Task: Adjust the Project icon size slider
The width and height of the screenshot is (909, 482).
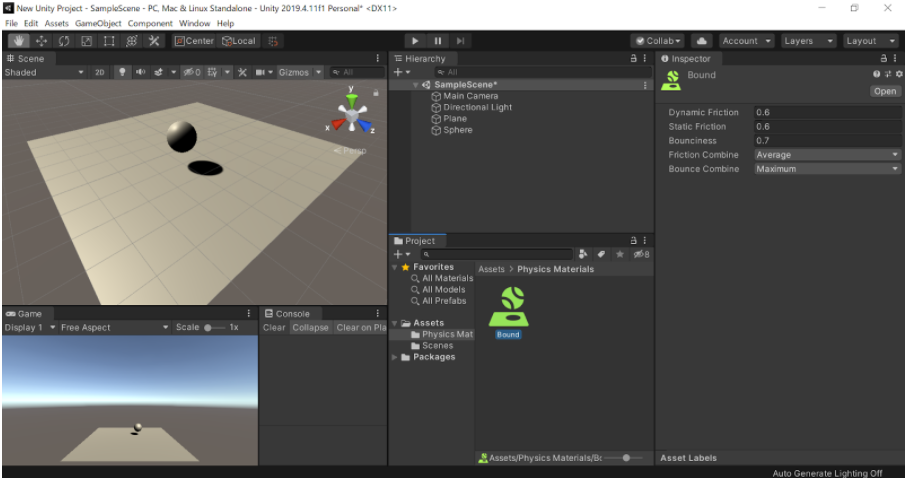Action: point(624,458)
